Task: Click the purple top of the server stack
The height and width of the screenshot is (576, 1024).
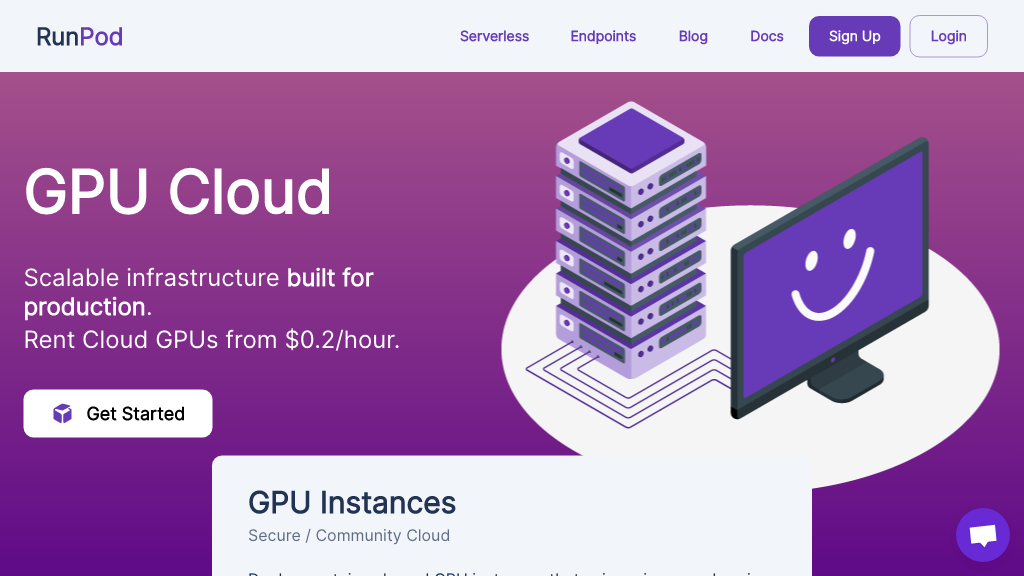Action: (630, 138)
